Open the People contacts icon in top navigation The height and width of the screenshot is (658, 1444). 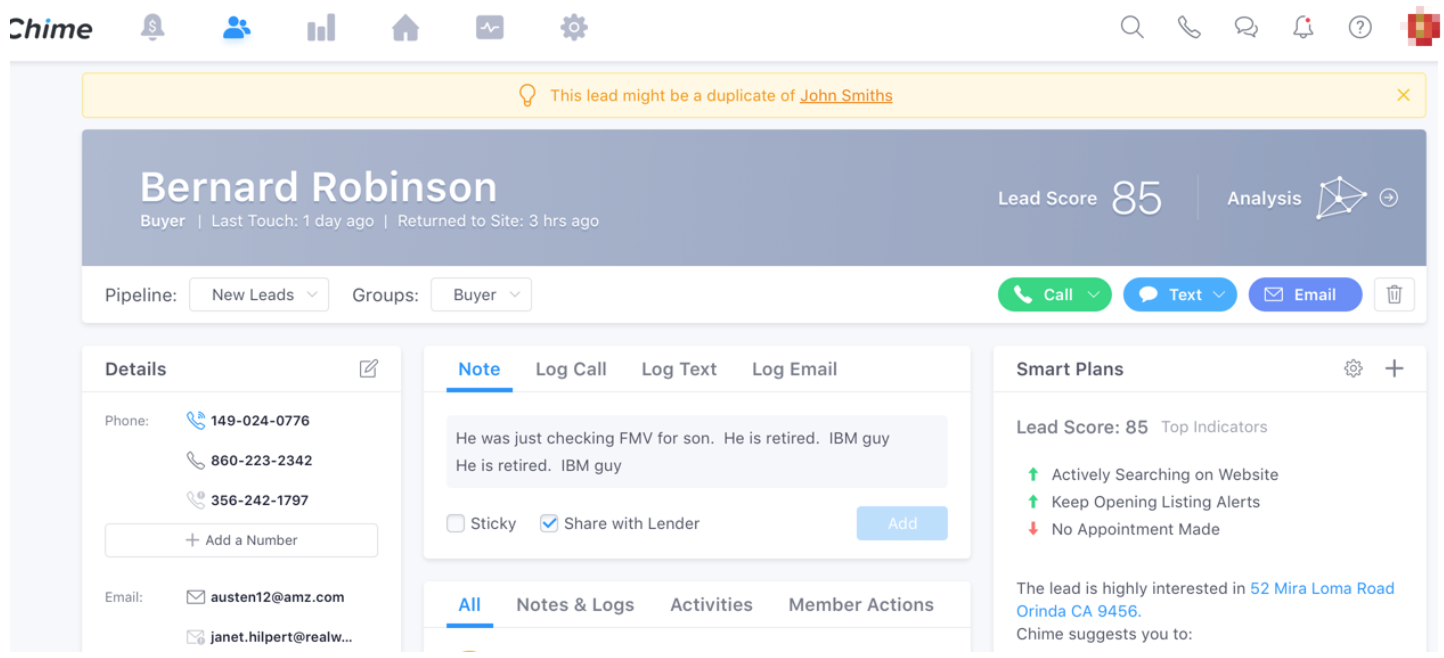pos(236,28)
